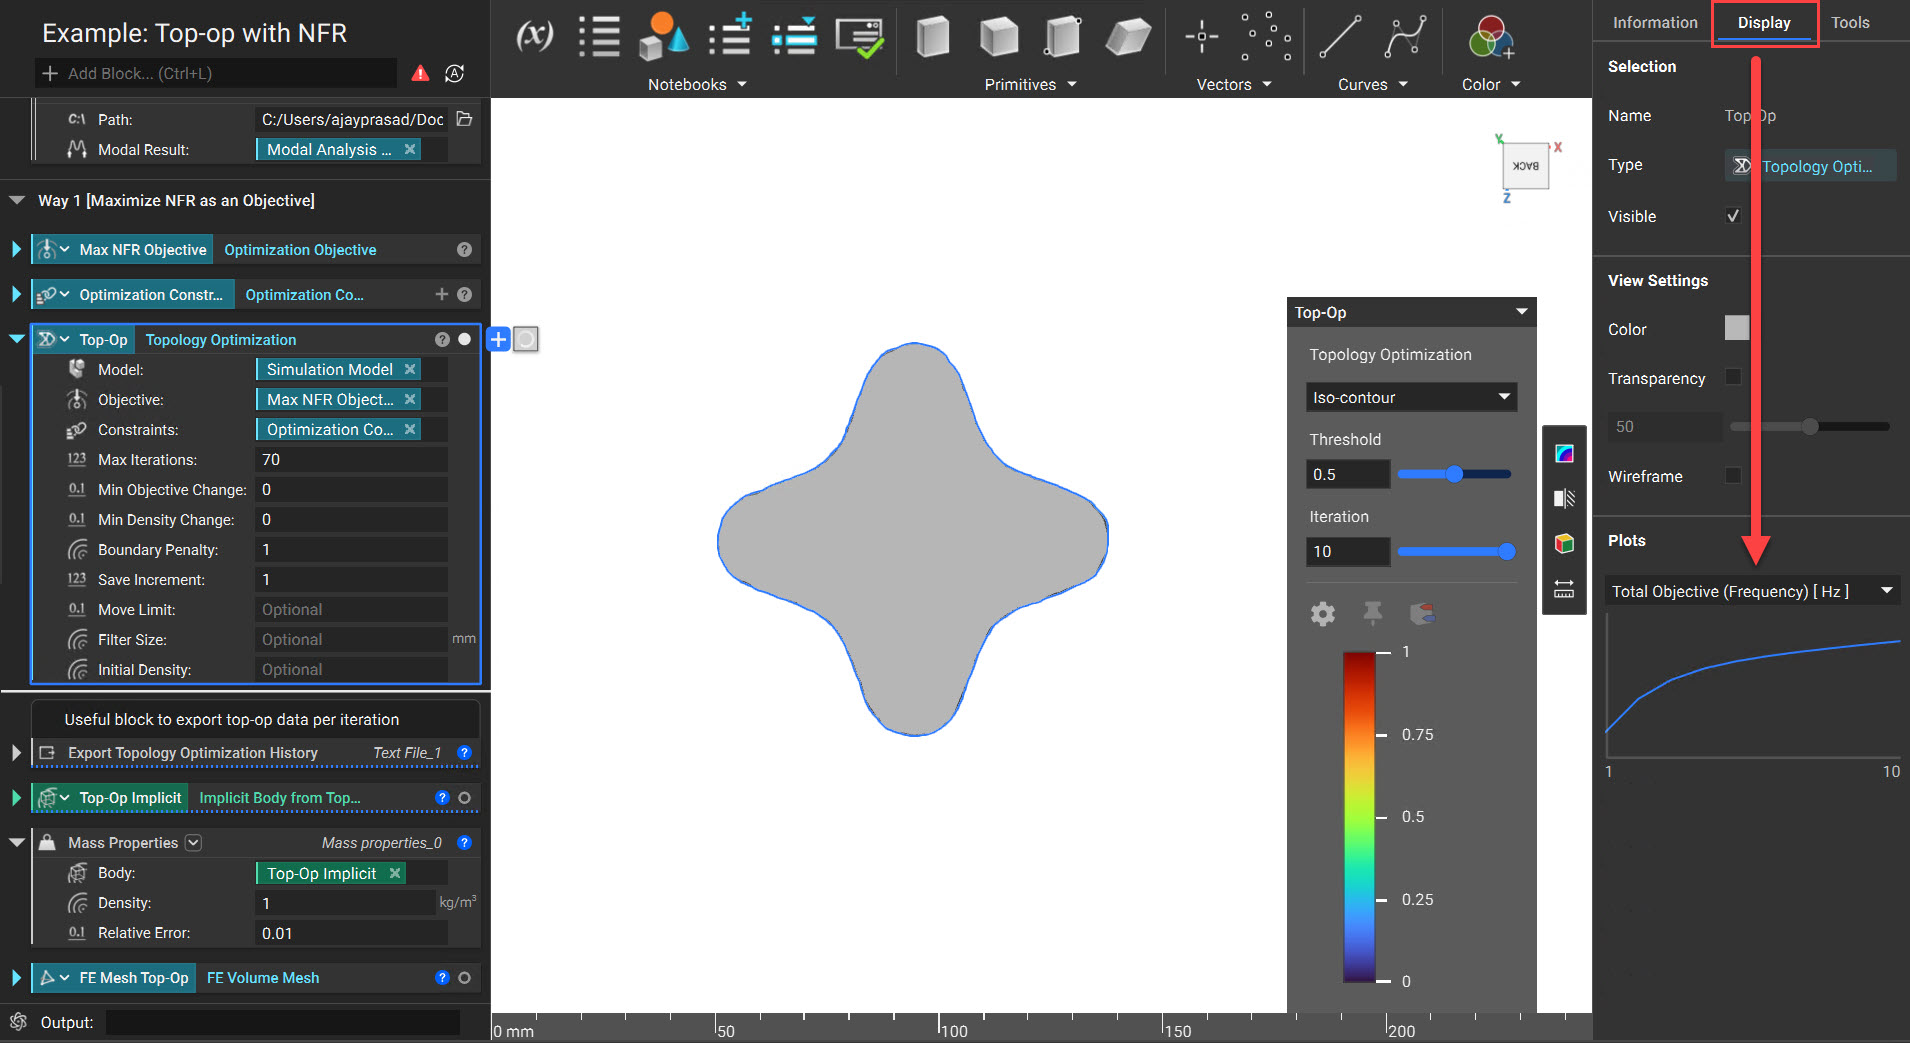Open the Top-Op panel header dropdown arrow
1910x1043 pixels.
[x=1521, y=312]
